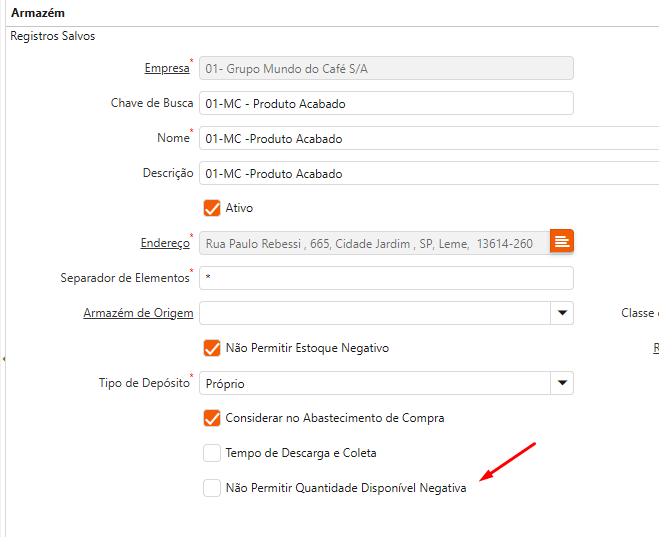The height and width of the screenshot is (537, 659).
Task: Enable Tempo de Descarga e Coleta
Action: pyautogui.click(x=211, y=453)
